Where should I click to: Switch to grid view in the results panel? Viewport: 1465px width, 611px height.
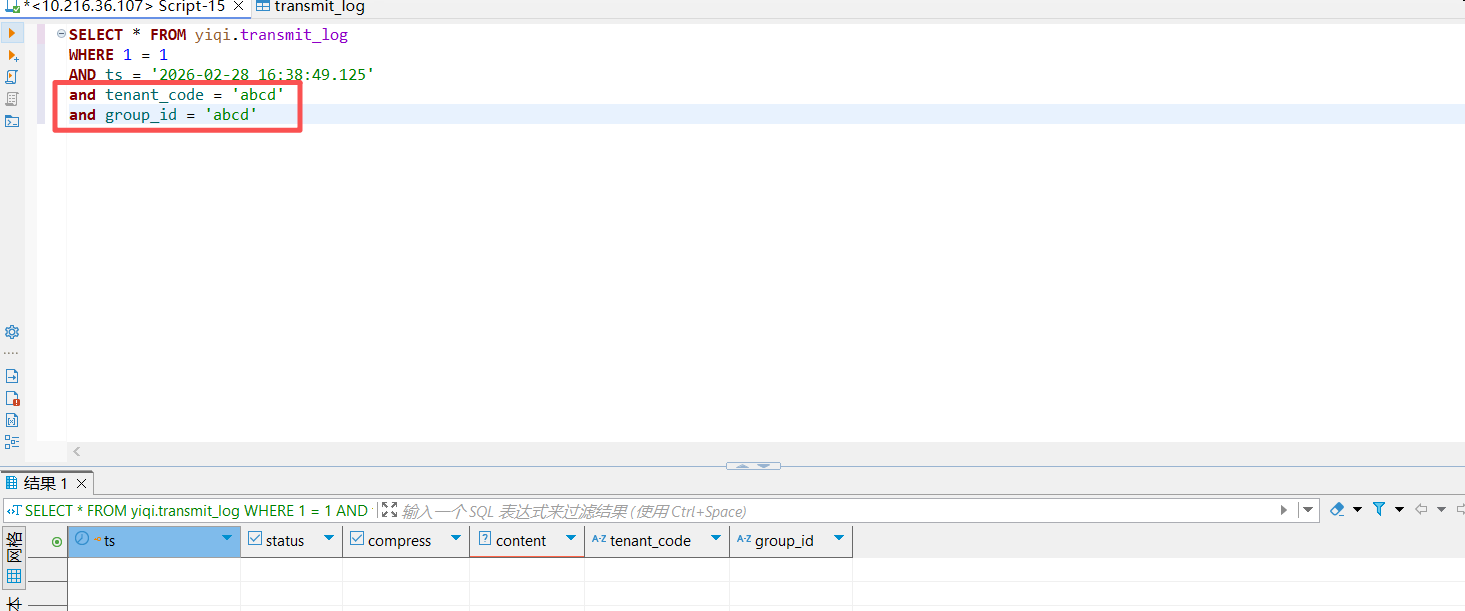[14, 576]
